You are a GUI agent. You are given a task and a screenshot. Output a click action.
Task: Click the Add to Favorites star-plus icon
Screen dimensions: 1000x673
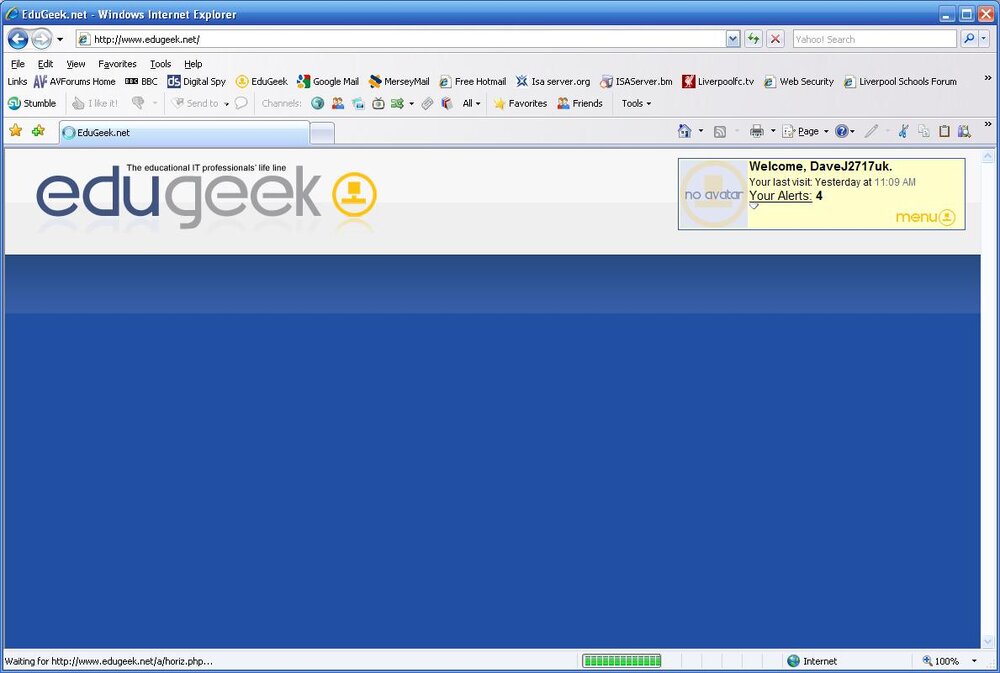click(x=38, y=131)
